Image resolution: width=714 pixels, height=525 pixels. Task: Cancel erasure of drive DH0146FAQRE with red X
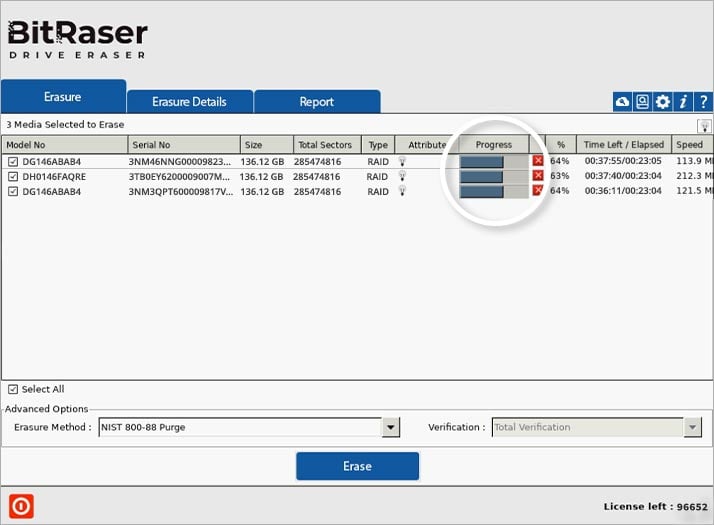pyautogui.click(x=538, y=175)
